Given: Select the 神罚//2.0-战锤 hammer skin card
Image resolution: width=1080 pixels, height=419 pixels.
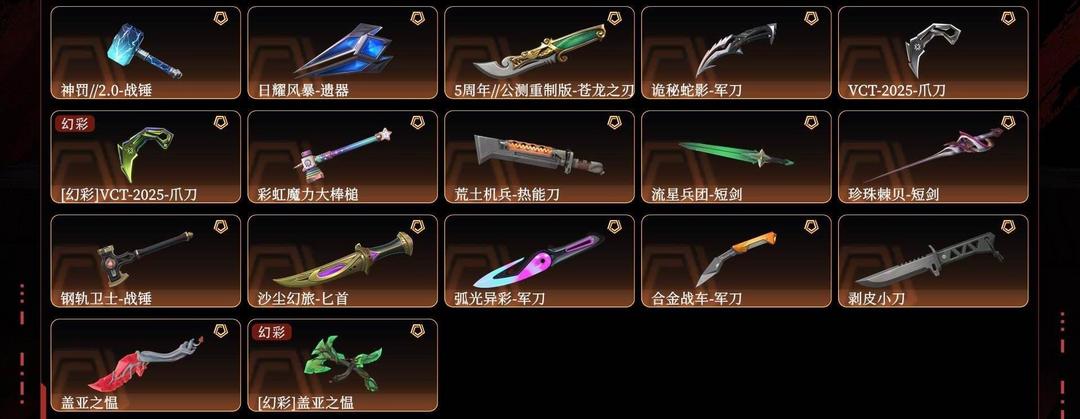Looking at the screenshot, I should pyautogui.click(x=146, y=53).
